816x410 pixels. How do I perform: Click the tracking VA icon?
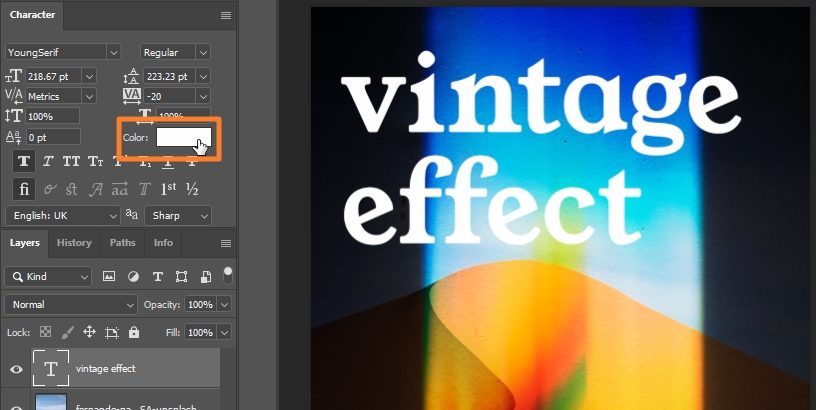[x=132, y=96]
